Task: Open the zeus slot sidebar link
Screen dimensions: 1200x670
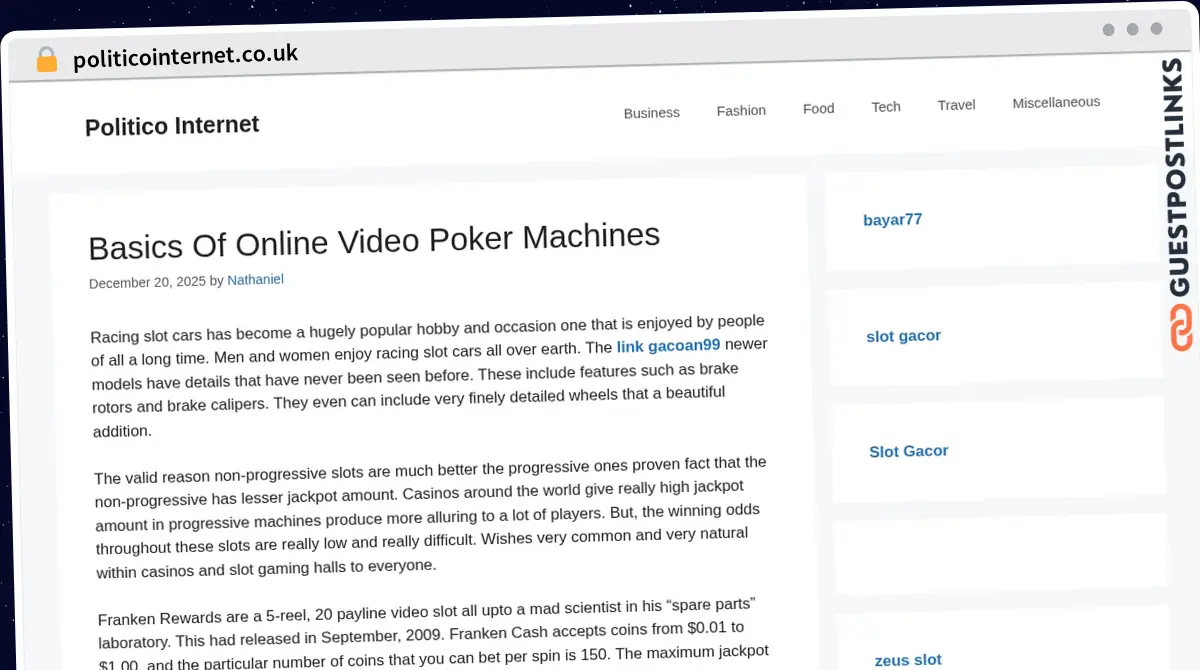Action: click(x=908, y=660)
